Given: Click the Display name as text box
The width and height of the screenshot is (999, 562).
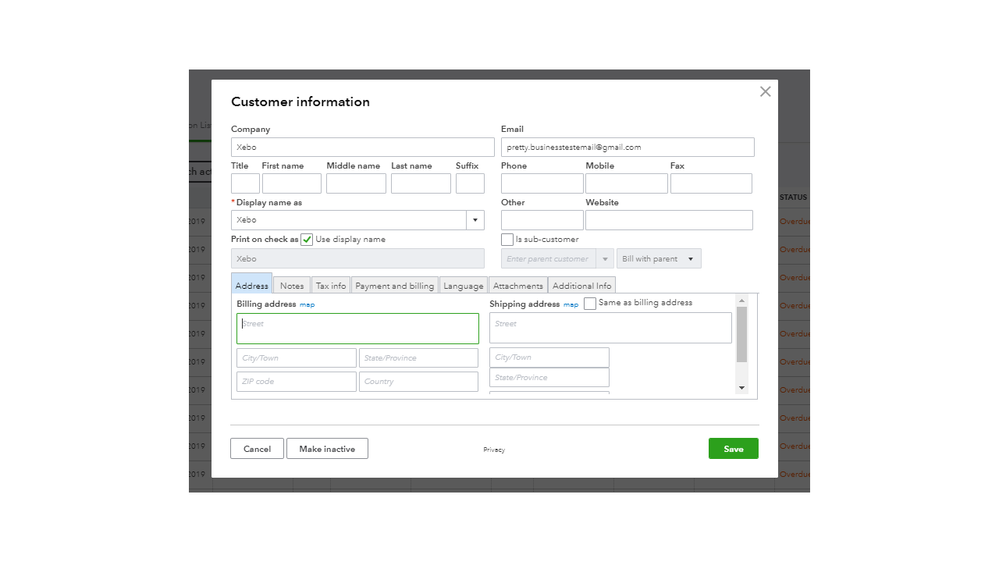Looking at the screenshot, I should pyautogui.click(x=349, y=220).
